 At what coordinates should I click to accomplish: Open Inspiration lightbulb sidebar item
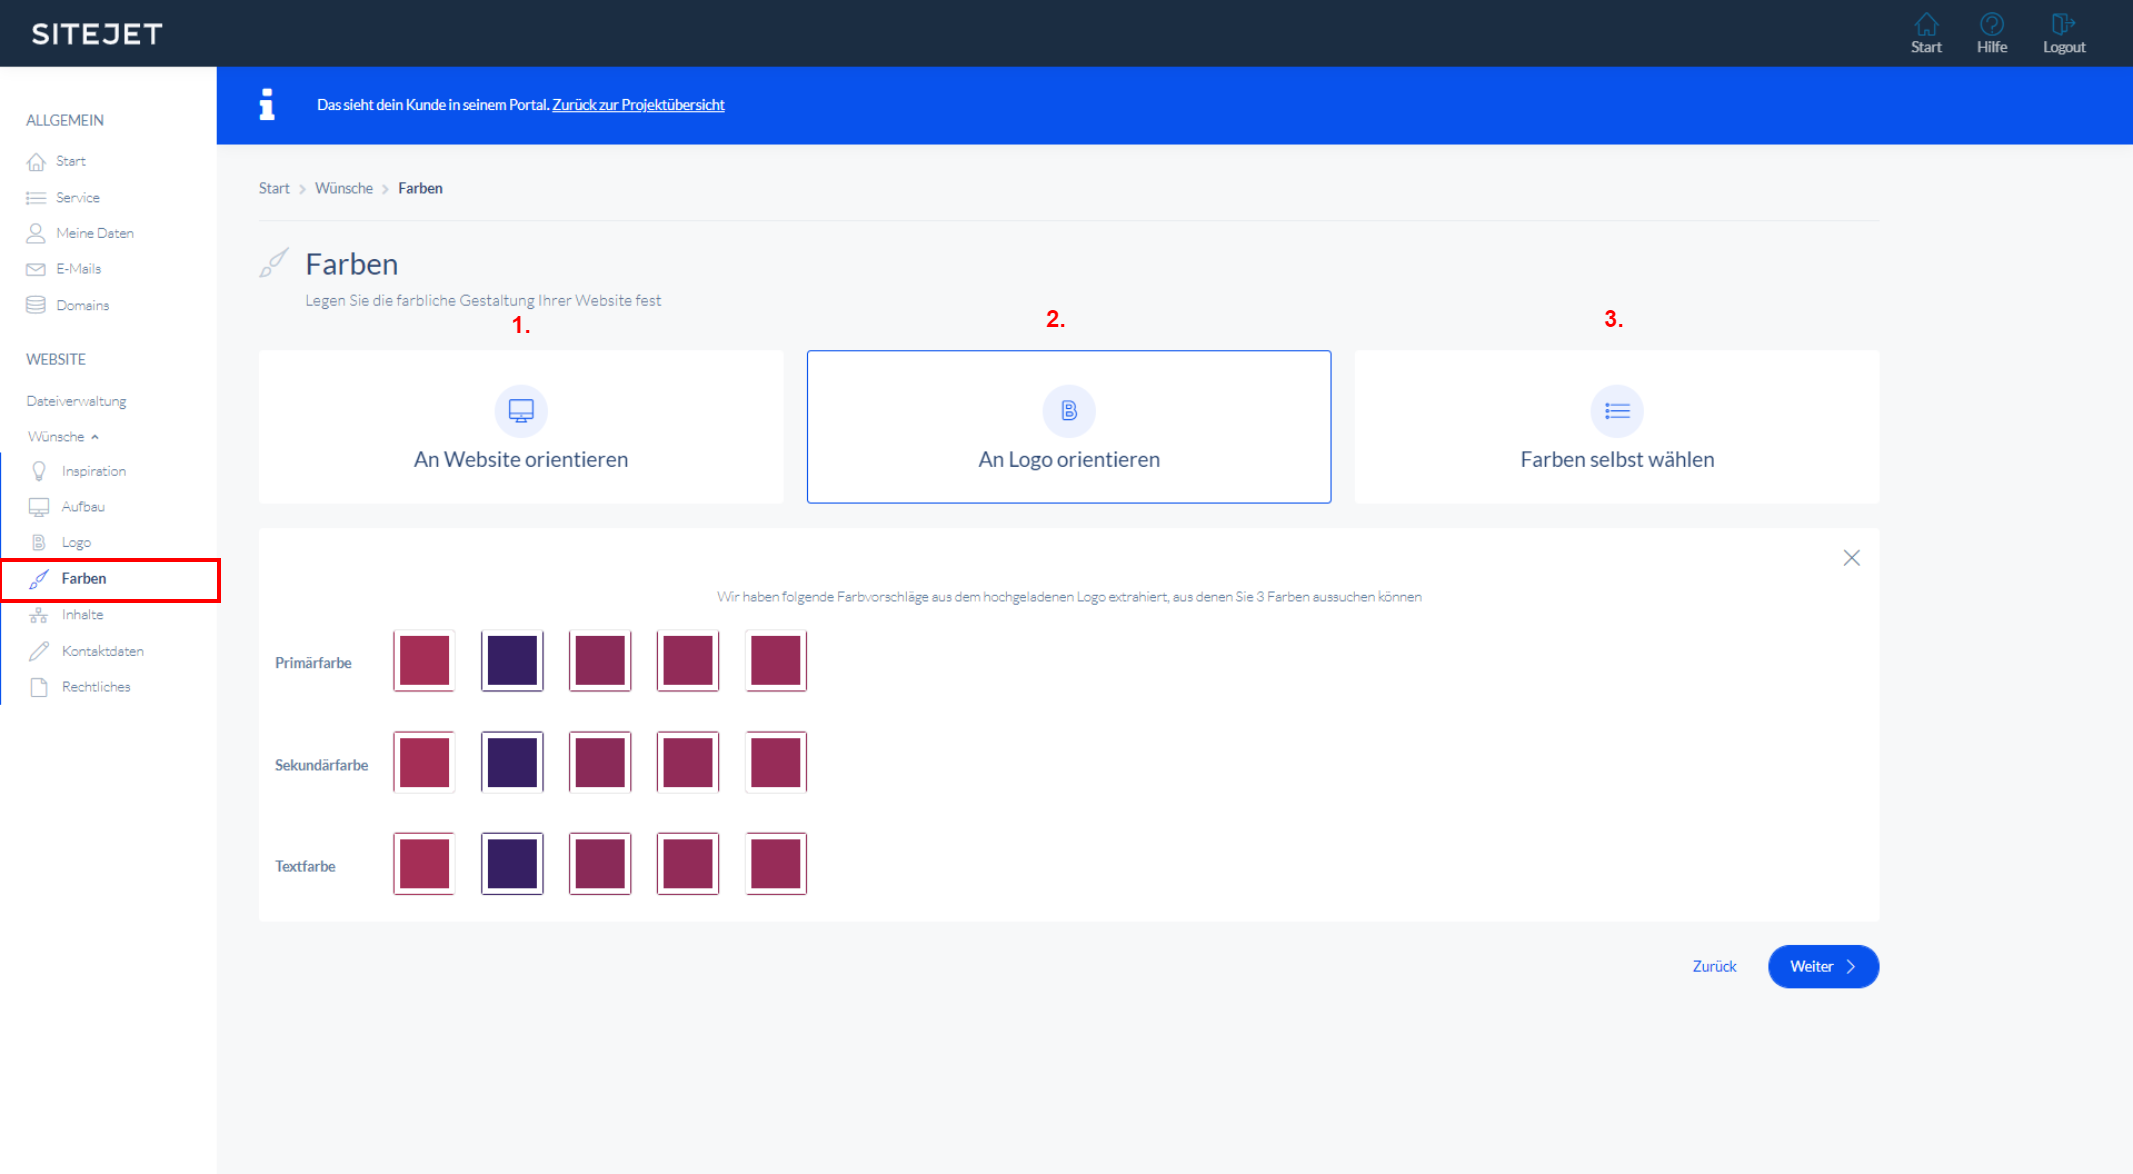pos(92,471)
